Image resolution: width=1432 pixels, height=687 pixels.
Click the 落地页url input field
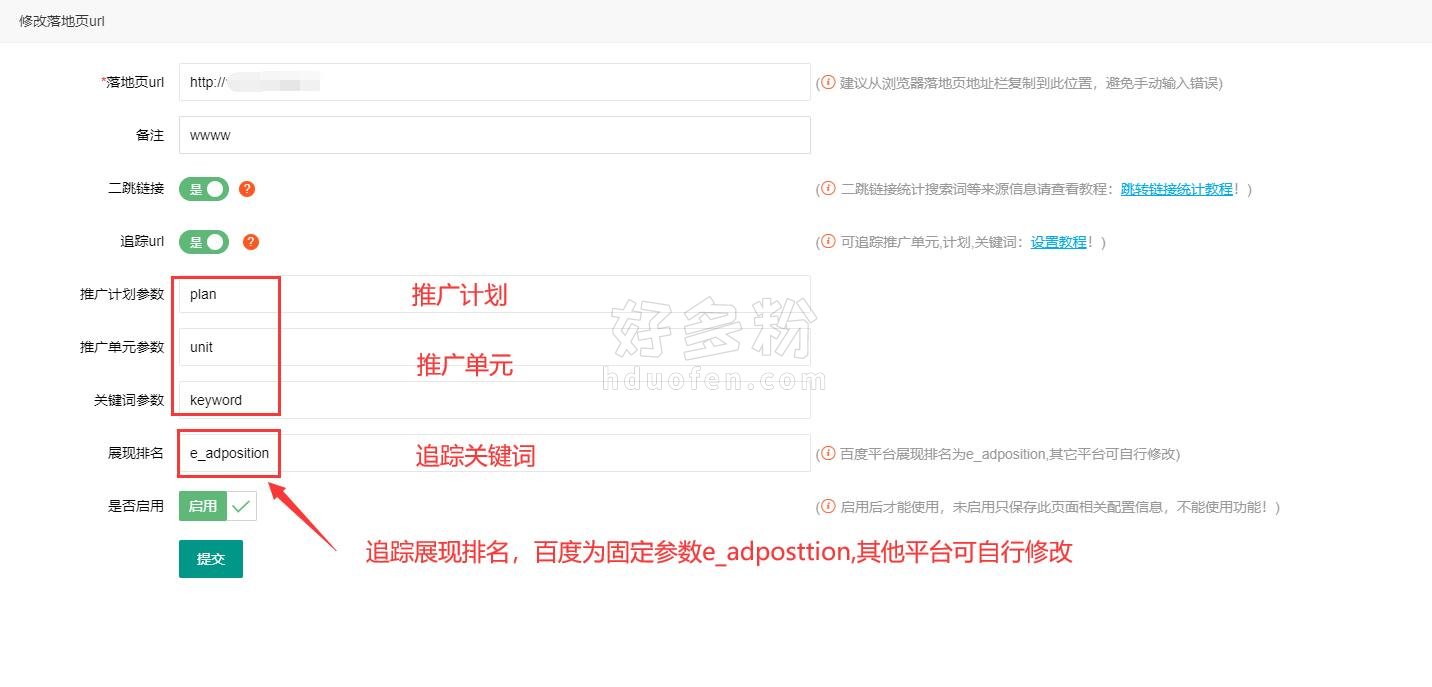point(494,82)
